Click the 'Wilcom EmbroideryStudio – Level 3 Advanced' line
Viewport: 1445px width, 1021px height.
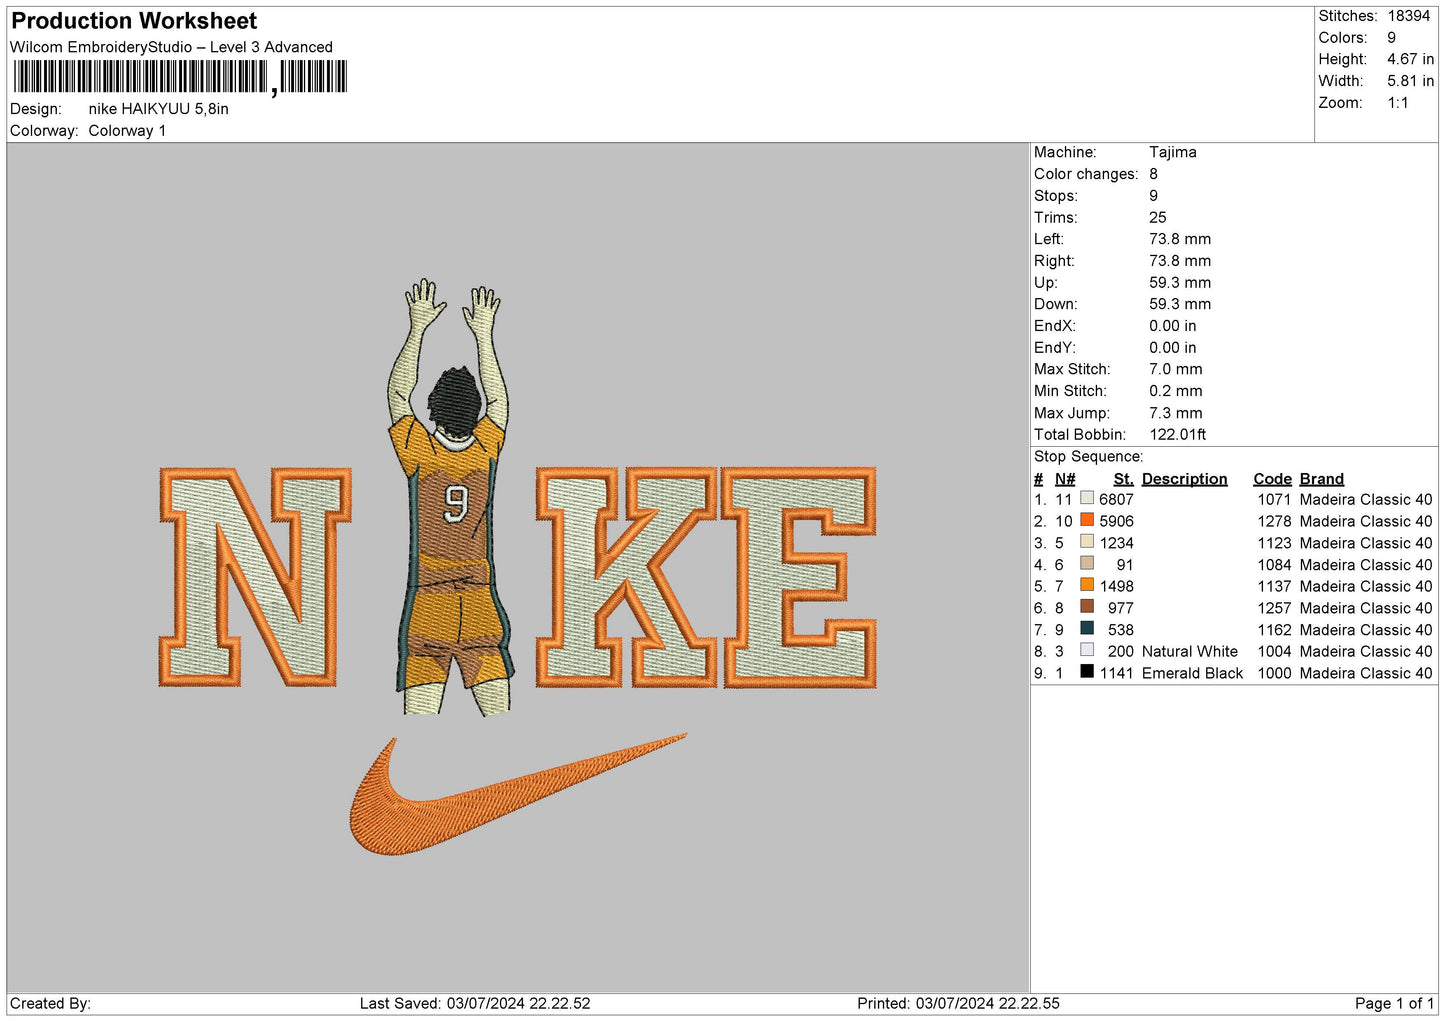[x=171, y=47]
